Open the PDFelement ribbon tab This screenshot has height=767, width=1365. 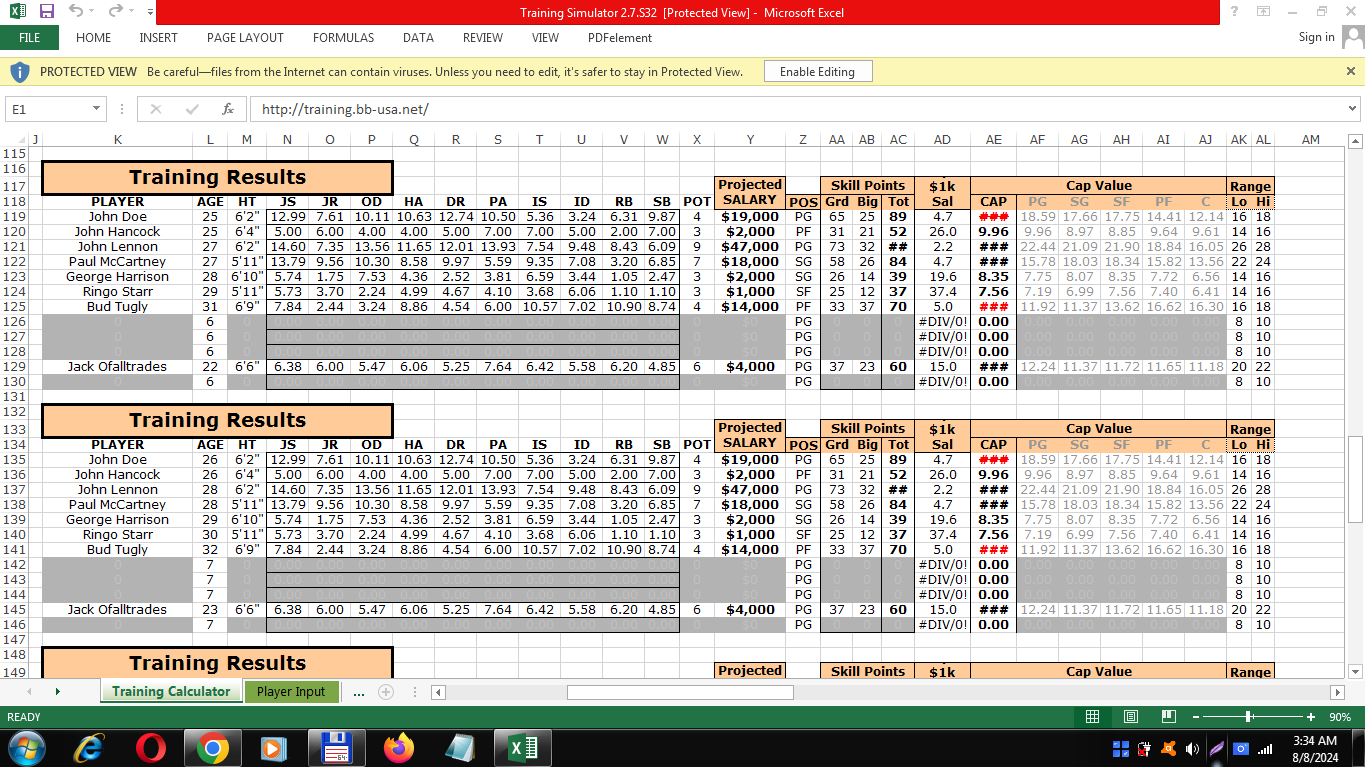tap(620, 37)
